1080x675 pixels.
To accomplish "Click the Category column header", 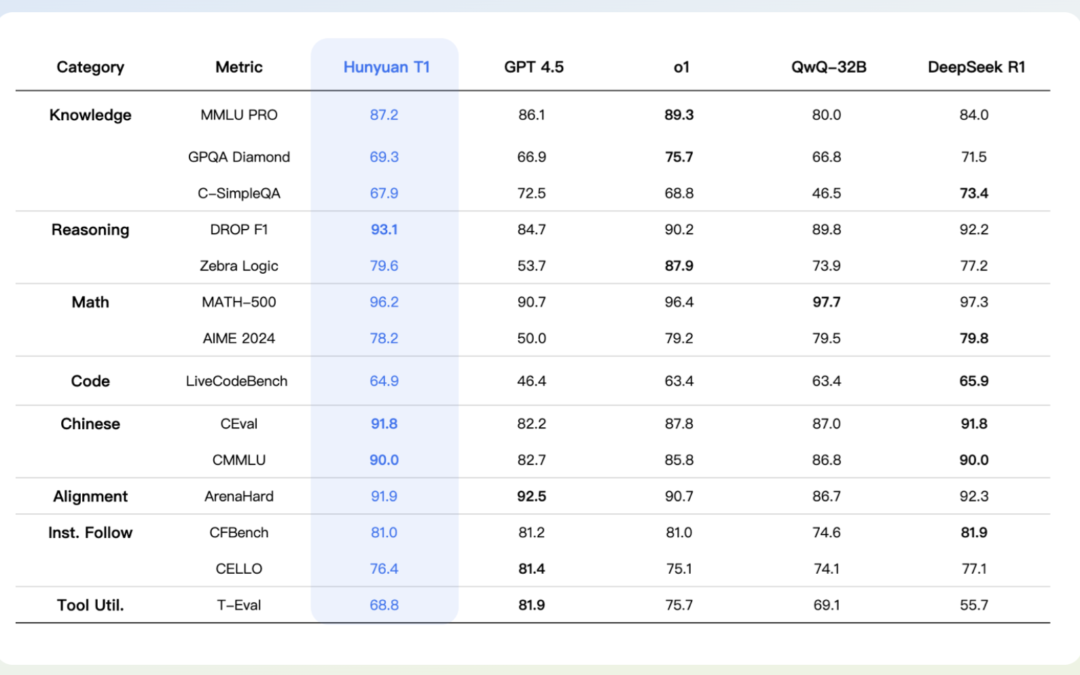I will [90, 67].
